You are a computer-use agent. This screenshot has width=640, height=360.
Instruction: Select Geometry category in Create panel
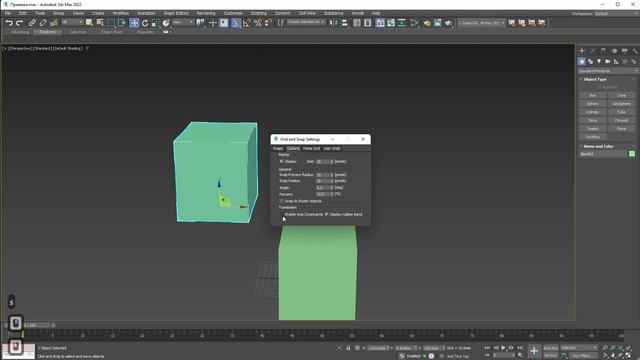[582, 61]
